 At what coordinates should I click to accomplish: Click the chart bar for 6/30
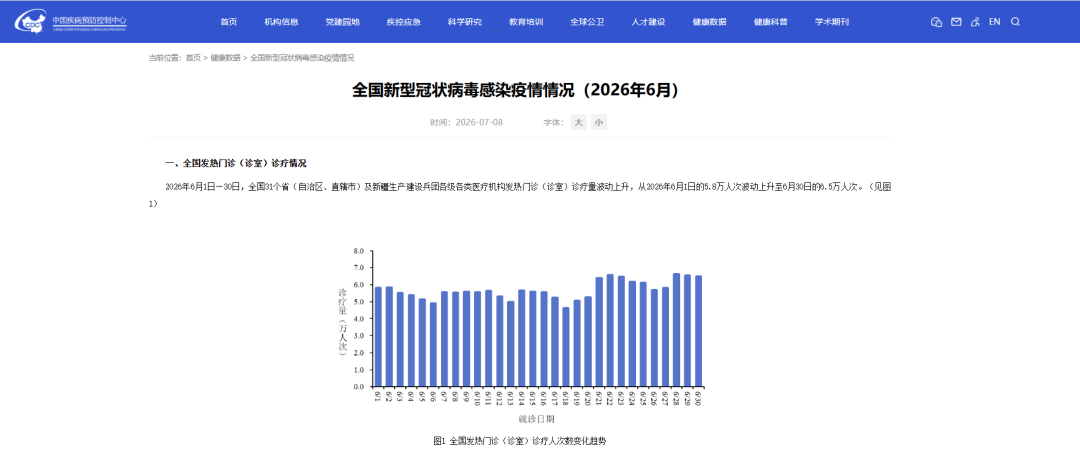[x=698, y=332]
